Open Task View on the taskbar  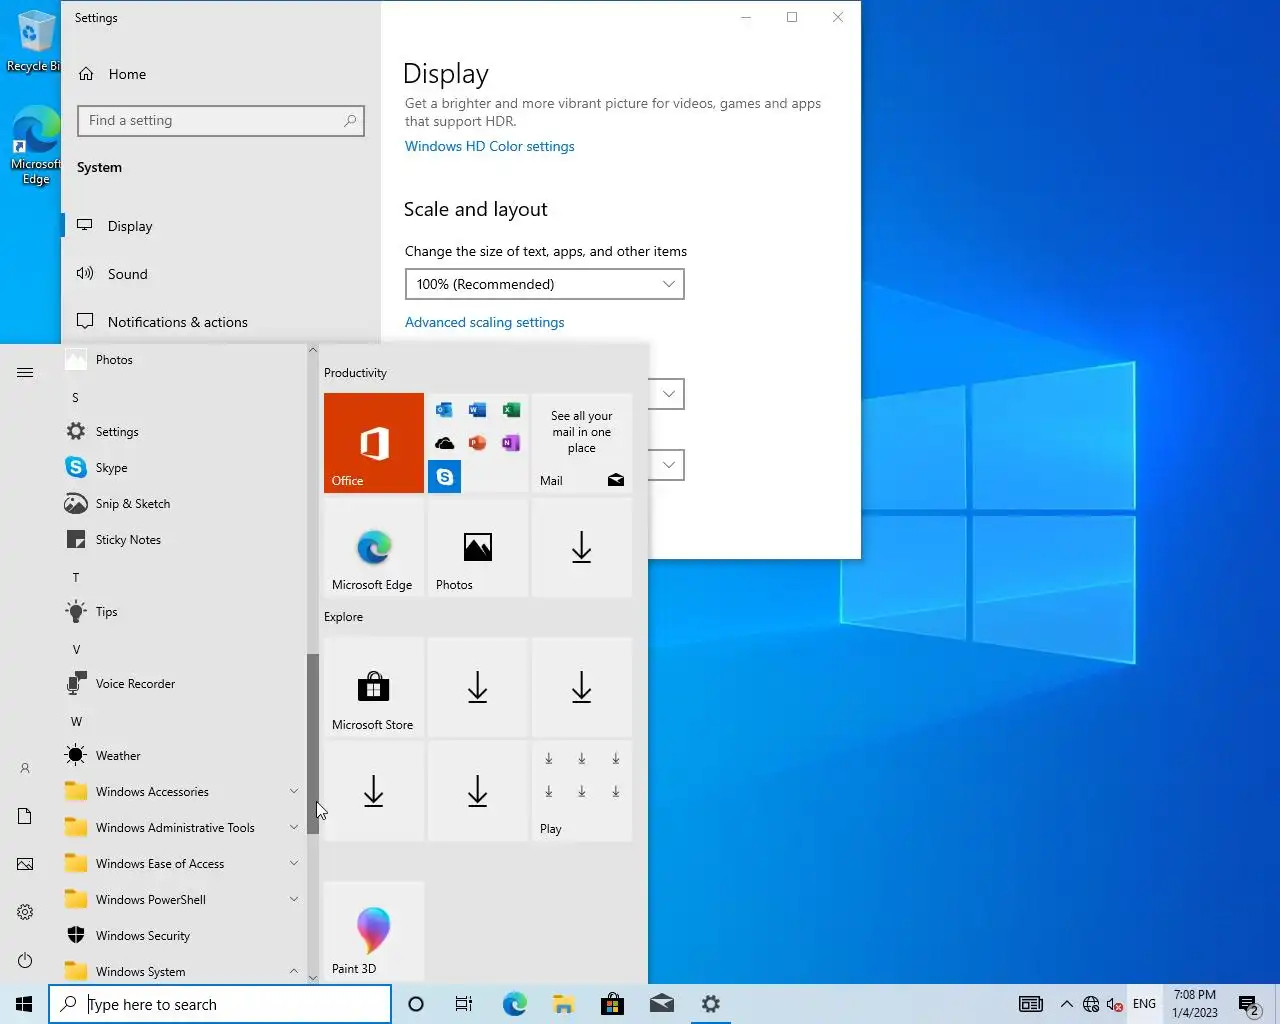coord(464,1004)
